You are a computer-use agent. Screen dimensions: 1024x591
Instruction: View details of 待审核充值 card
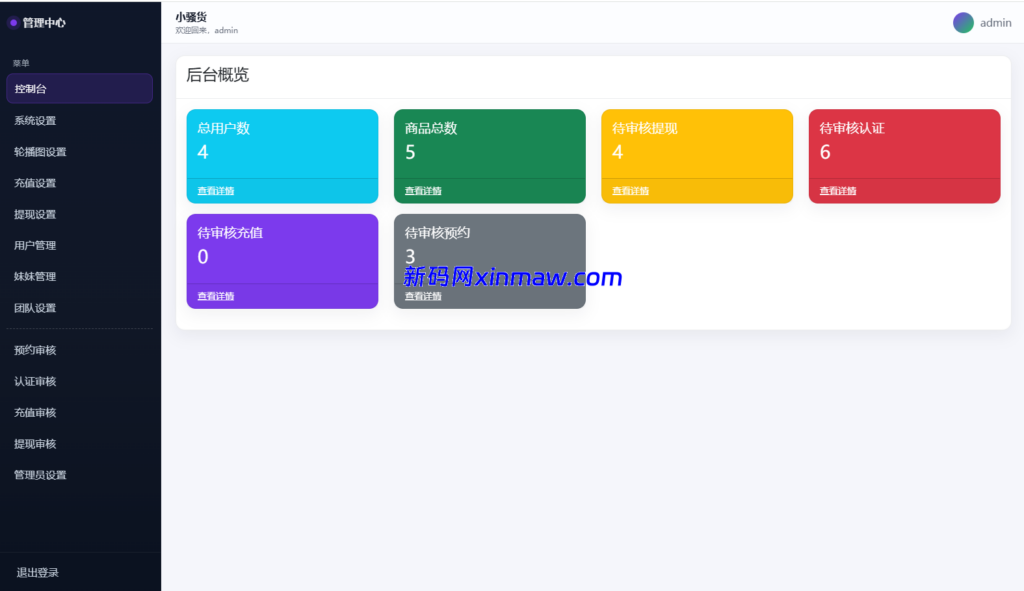[216, 296]
